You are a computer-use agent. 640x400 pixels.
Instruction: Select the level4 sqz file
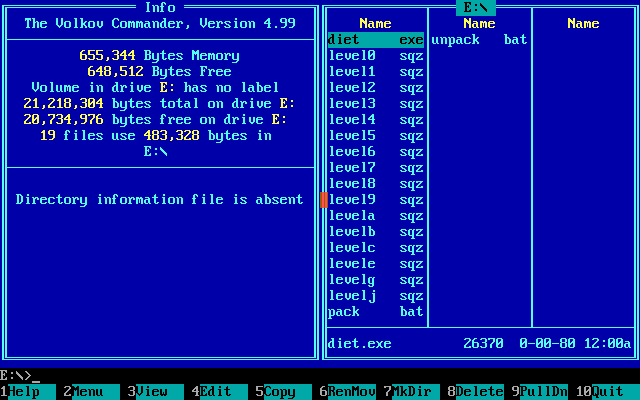pos(376,120)
